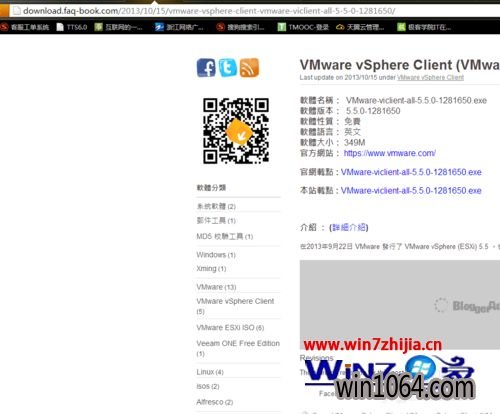Open the second red S-icon bookmark

(240, 27)
